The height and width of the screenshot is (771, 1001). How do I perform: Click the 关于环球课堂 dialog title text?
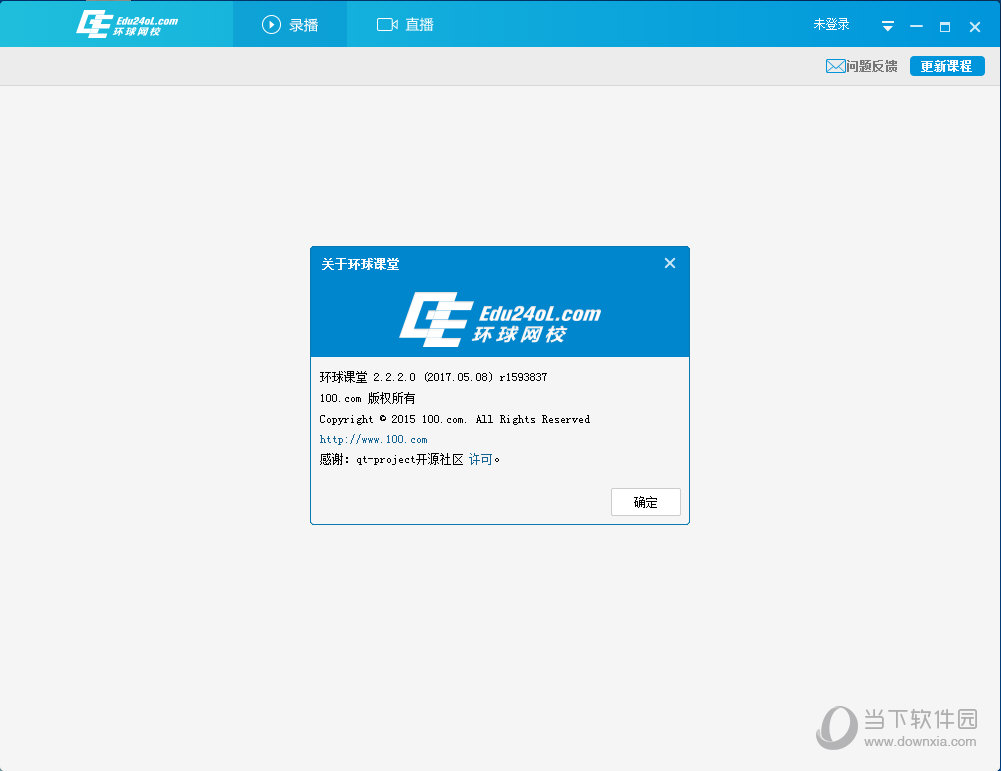360,264
